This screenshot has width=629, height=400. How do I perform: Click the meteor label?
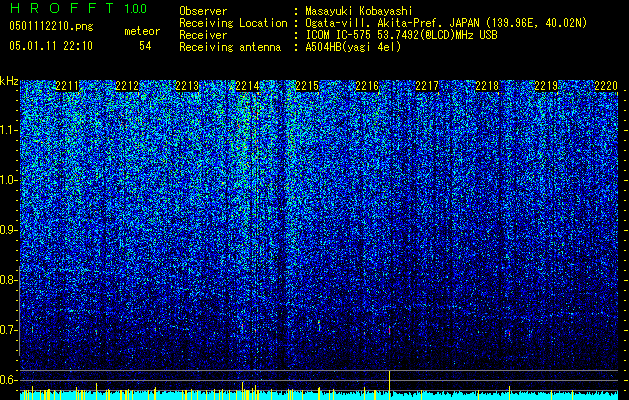142,31
